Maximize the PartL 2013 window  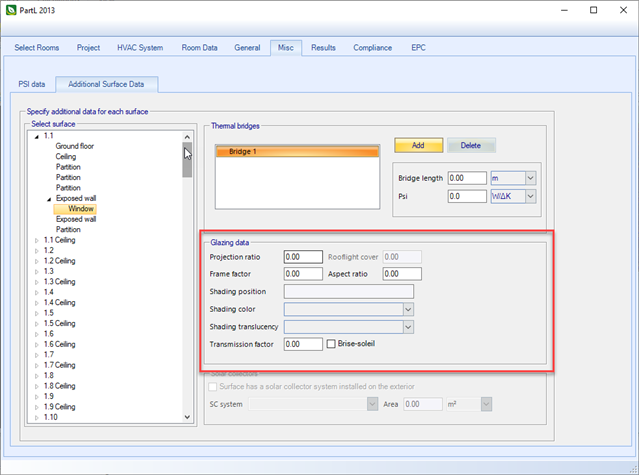(x=594, y=10)
